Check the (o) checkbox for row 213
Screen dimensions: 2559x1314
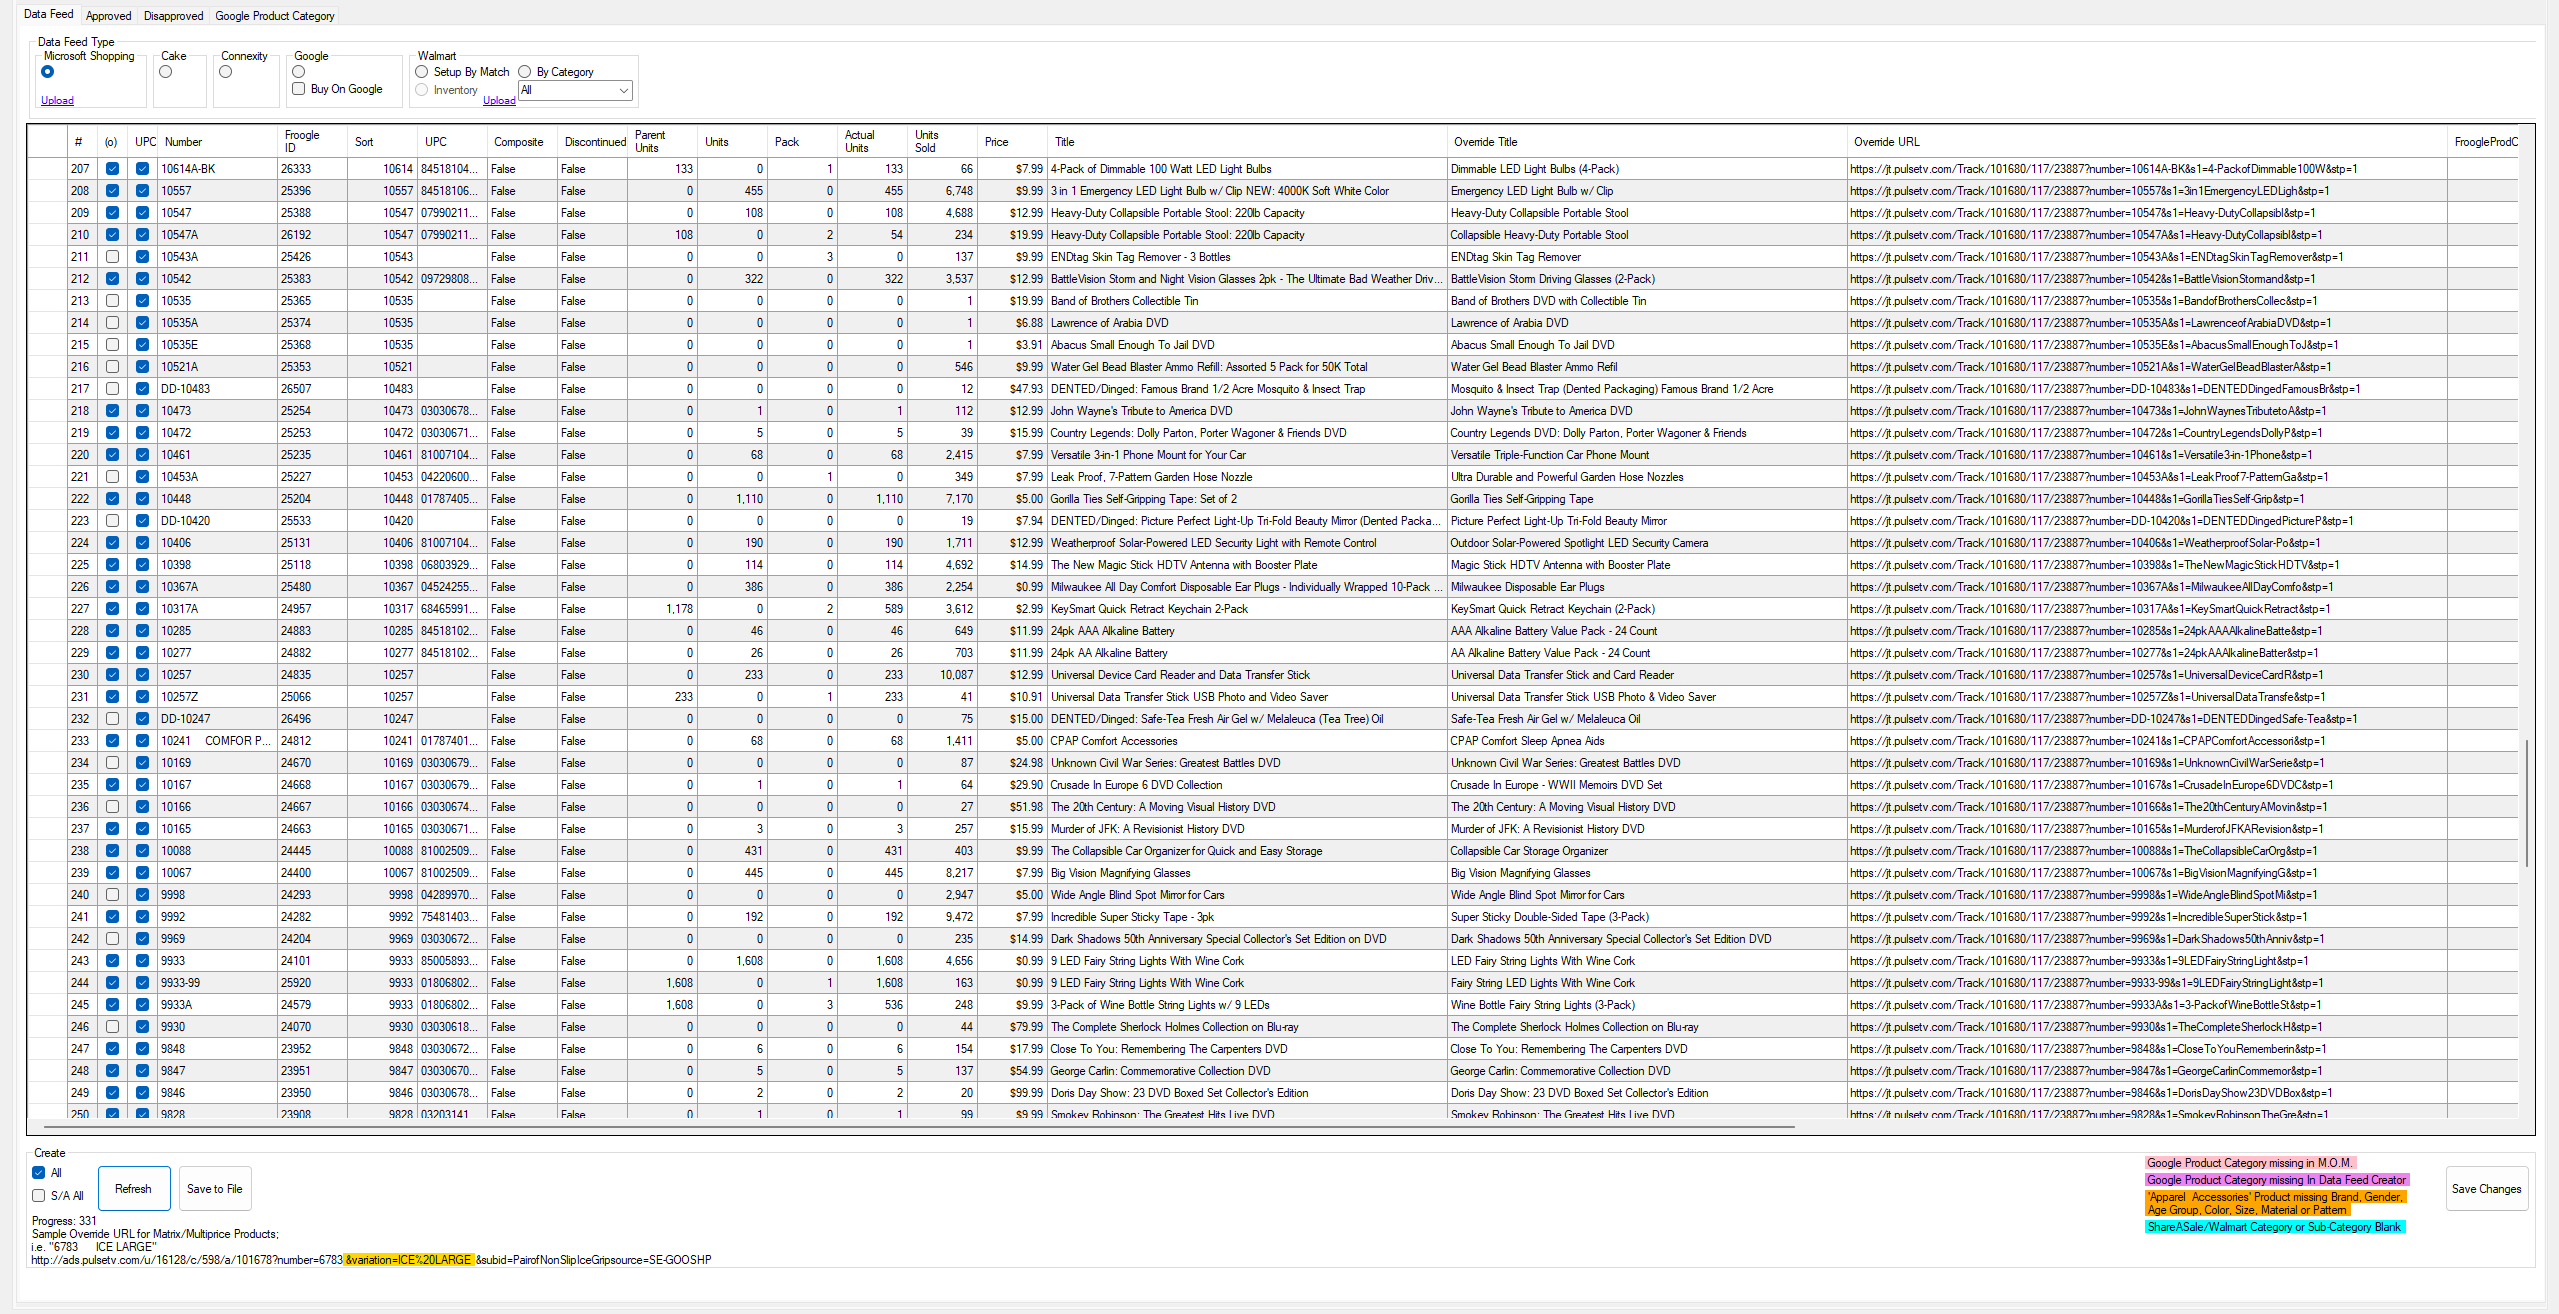[x=112, y=301]
